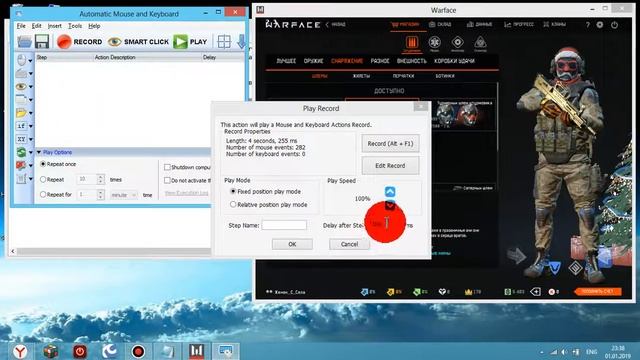Click the orange button in Warface's bottom bar

(598, 291)
